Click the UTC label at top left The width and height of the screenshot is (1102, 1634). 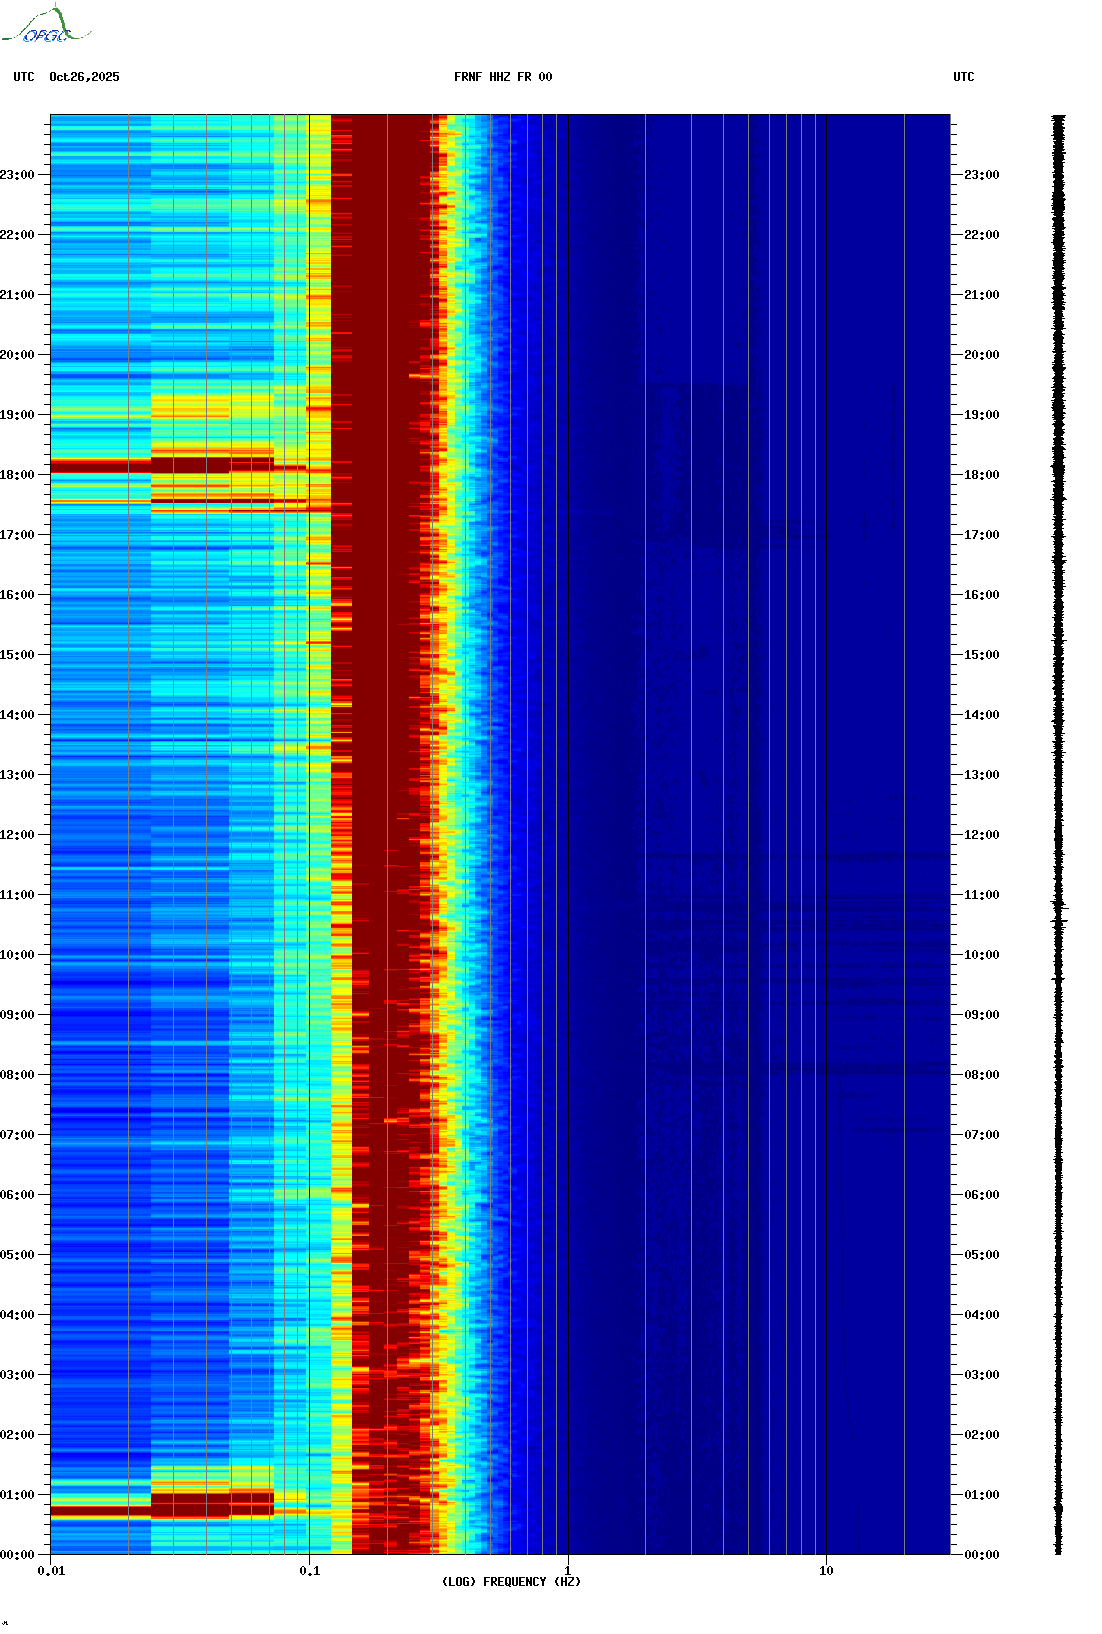click(24, 77)
